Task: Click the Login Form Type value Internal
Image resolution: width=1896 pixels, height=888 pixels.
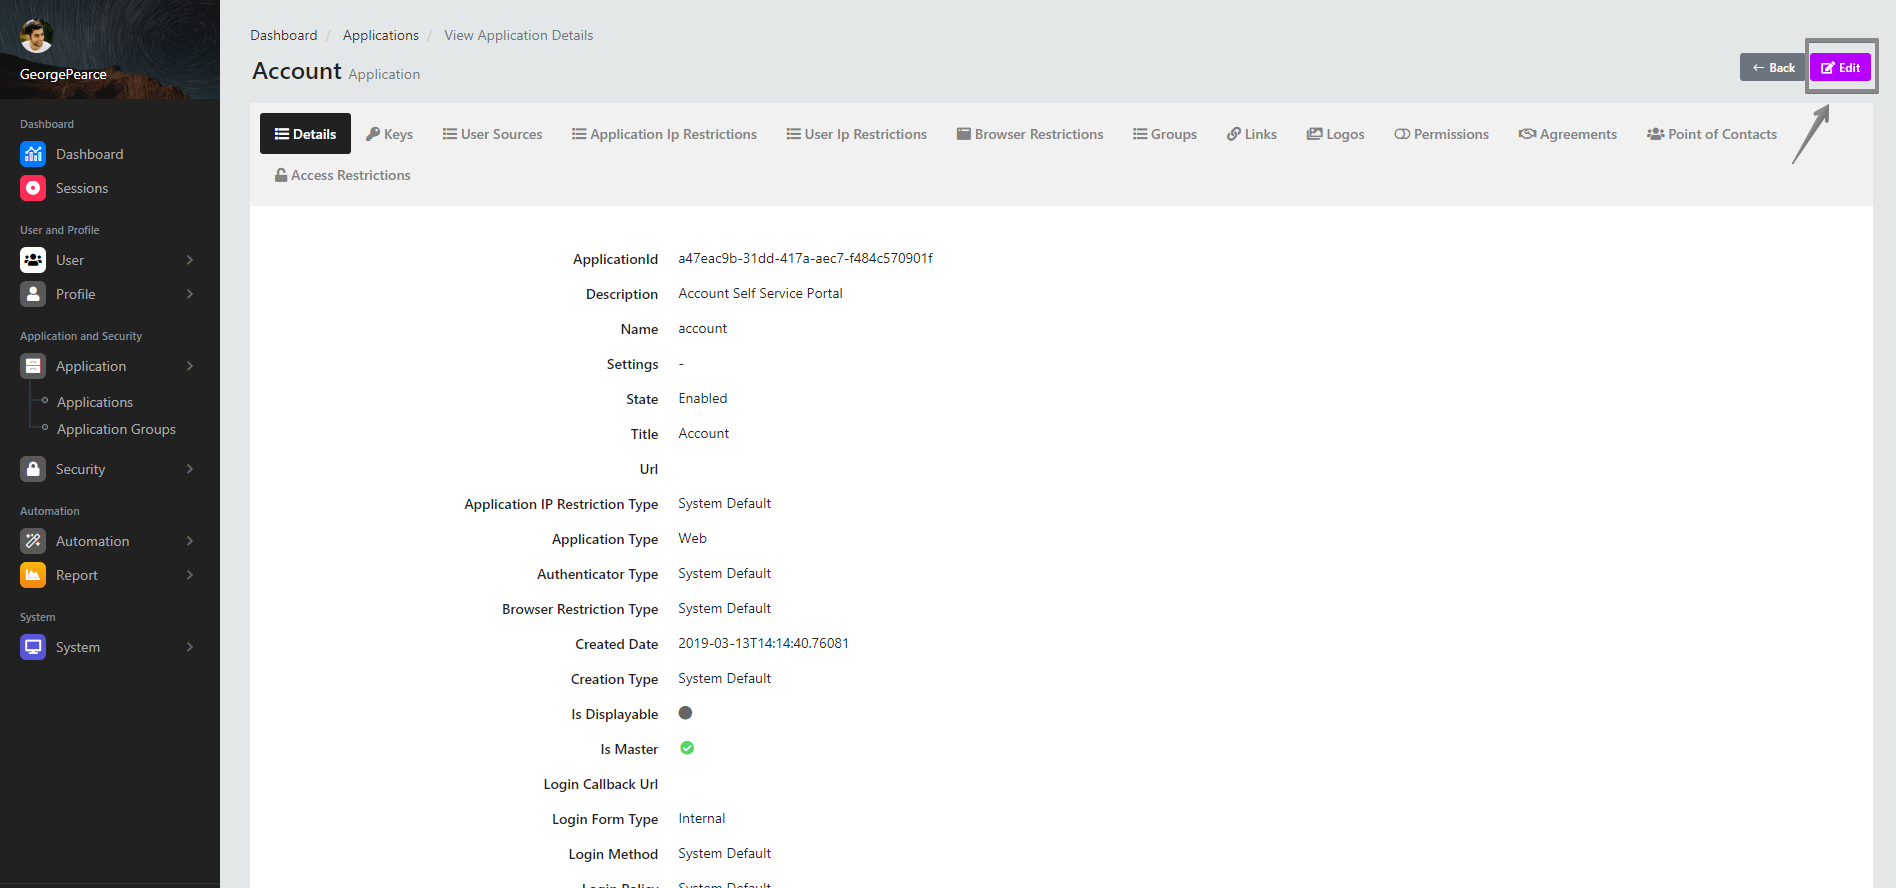Action: 701,818
